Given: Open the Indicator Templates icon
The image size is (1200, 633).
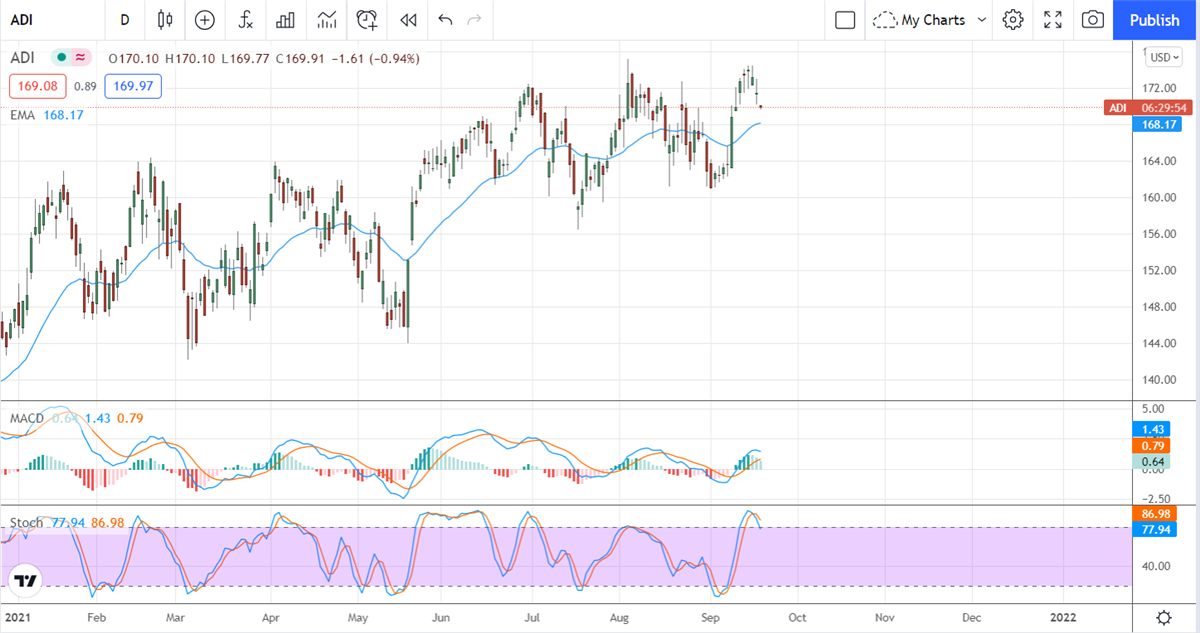Looking at the screenshot, I should coord(326,20).
